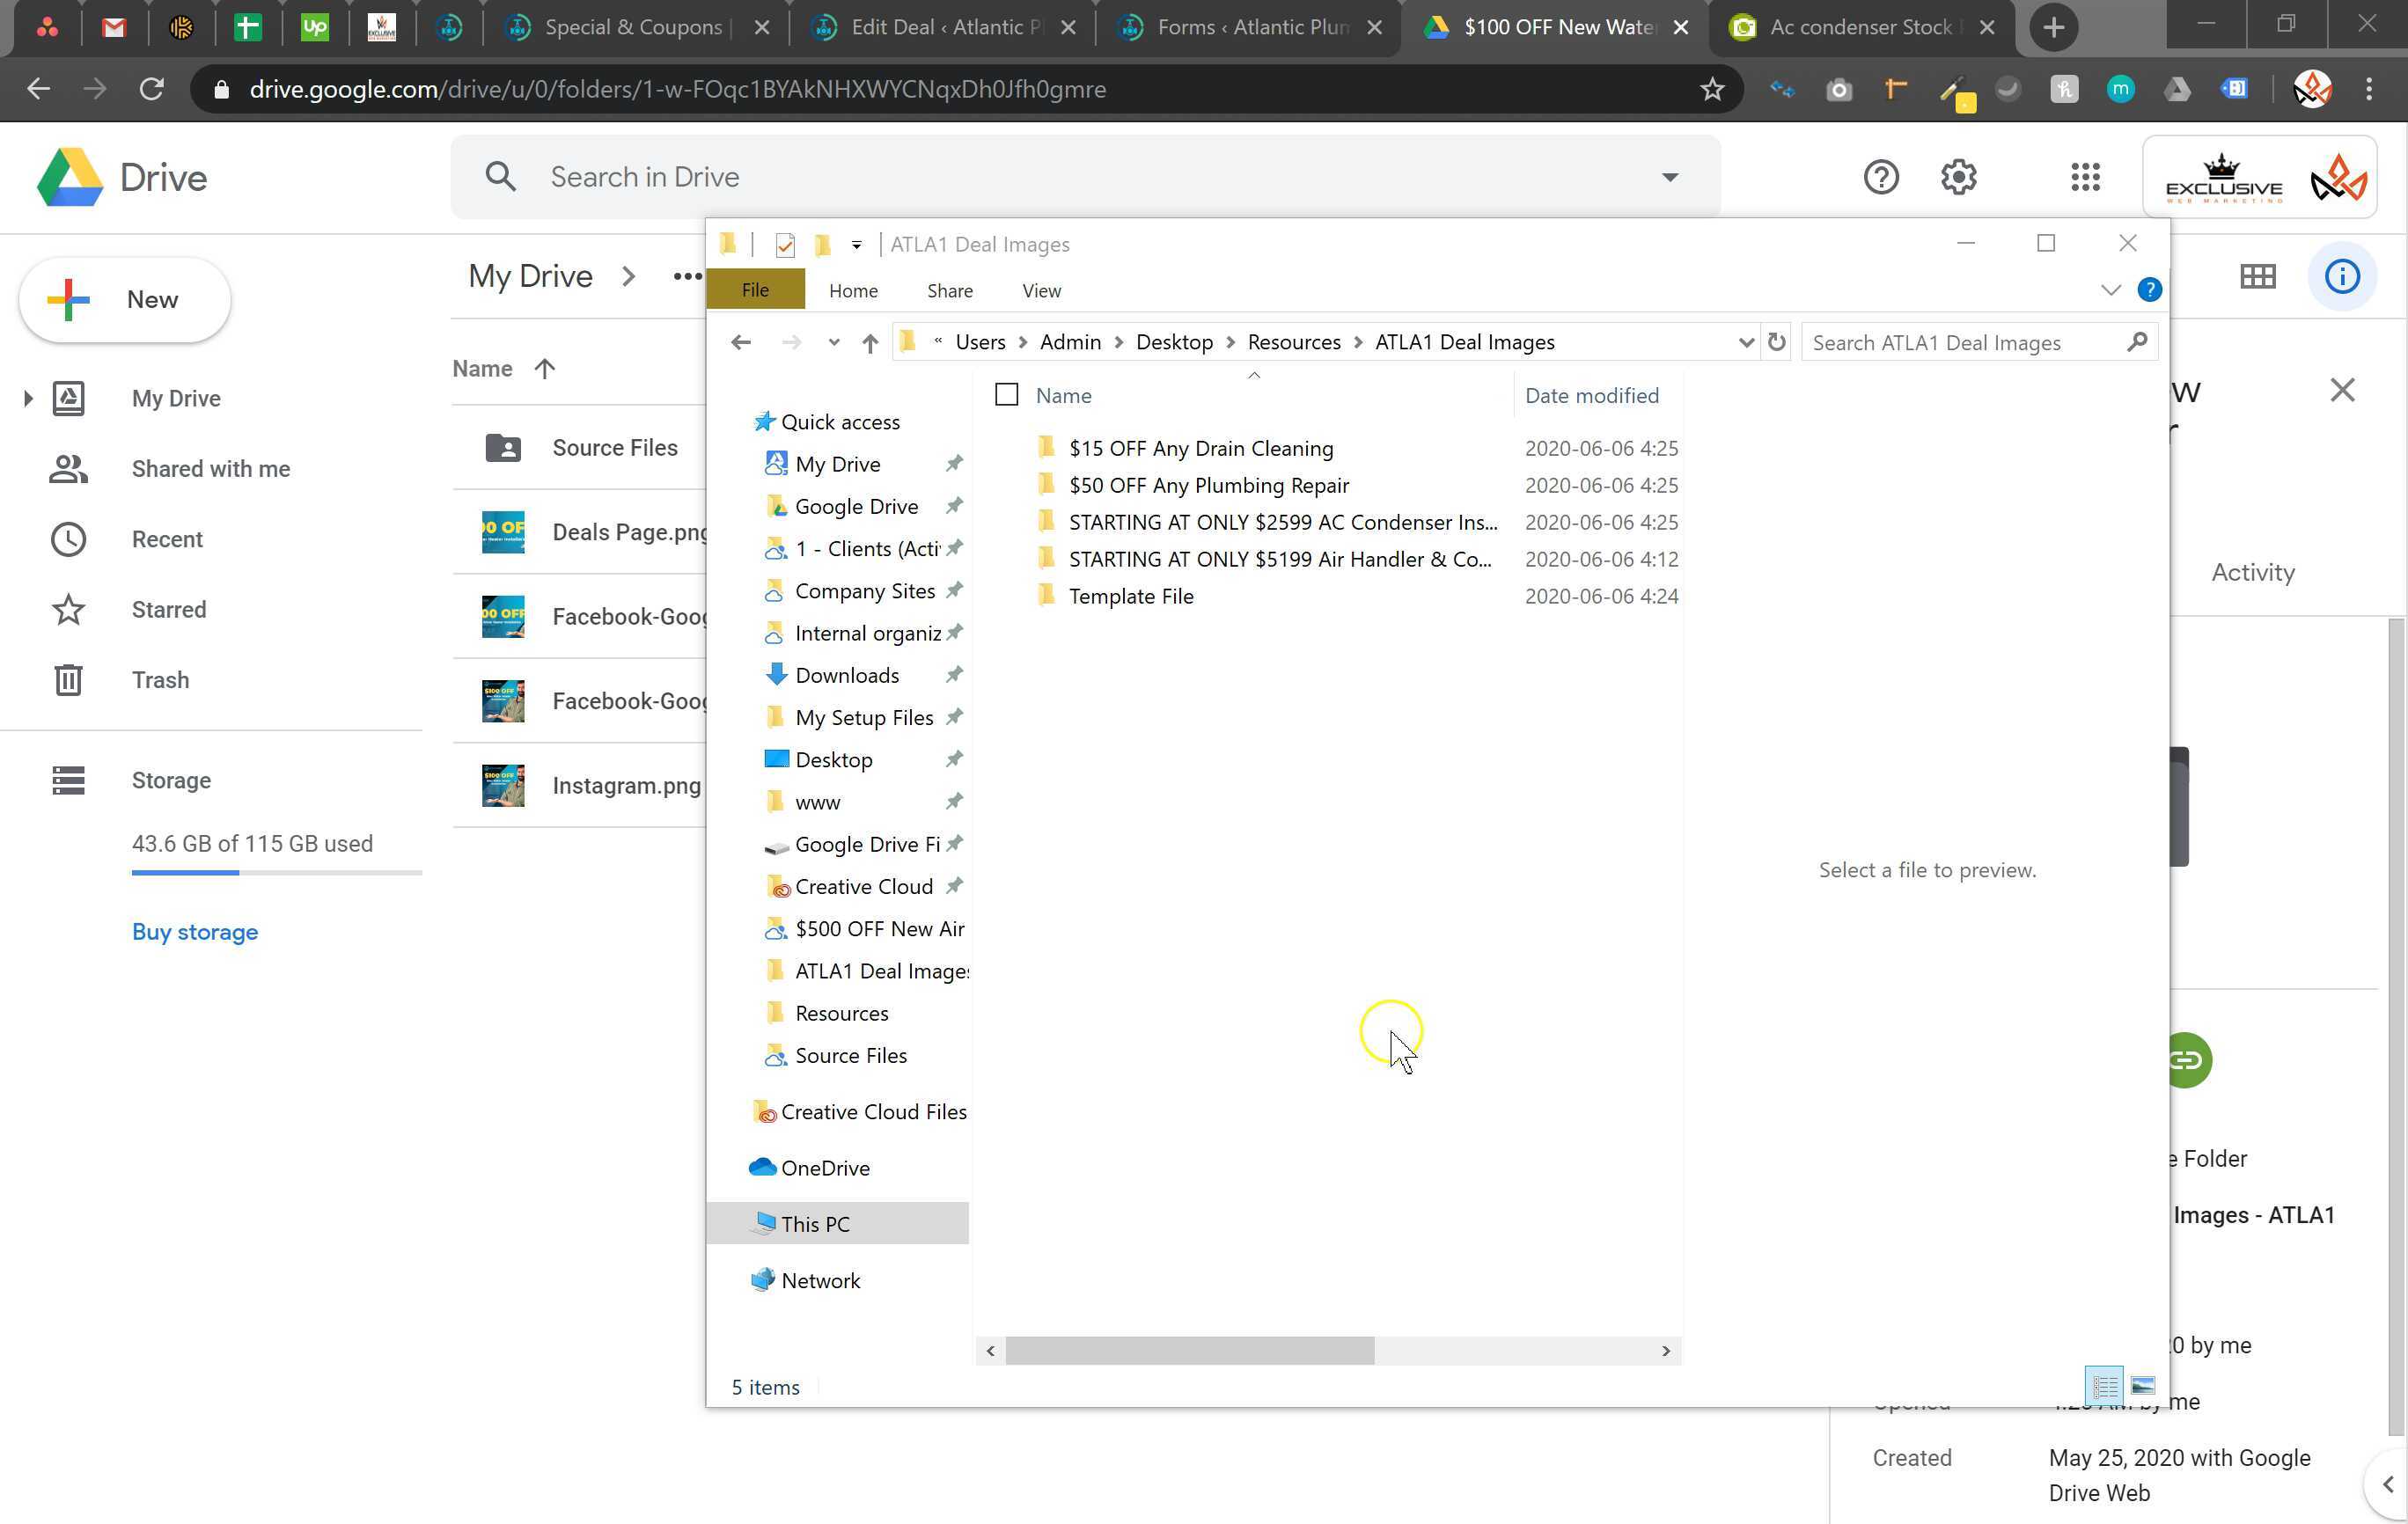Tick the select-all checkbox beside Name
This screenshot has width=2408, height=1524.
[1006, 395]
